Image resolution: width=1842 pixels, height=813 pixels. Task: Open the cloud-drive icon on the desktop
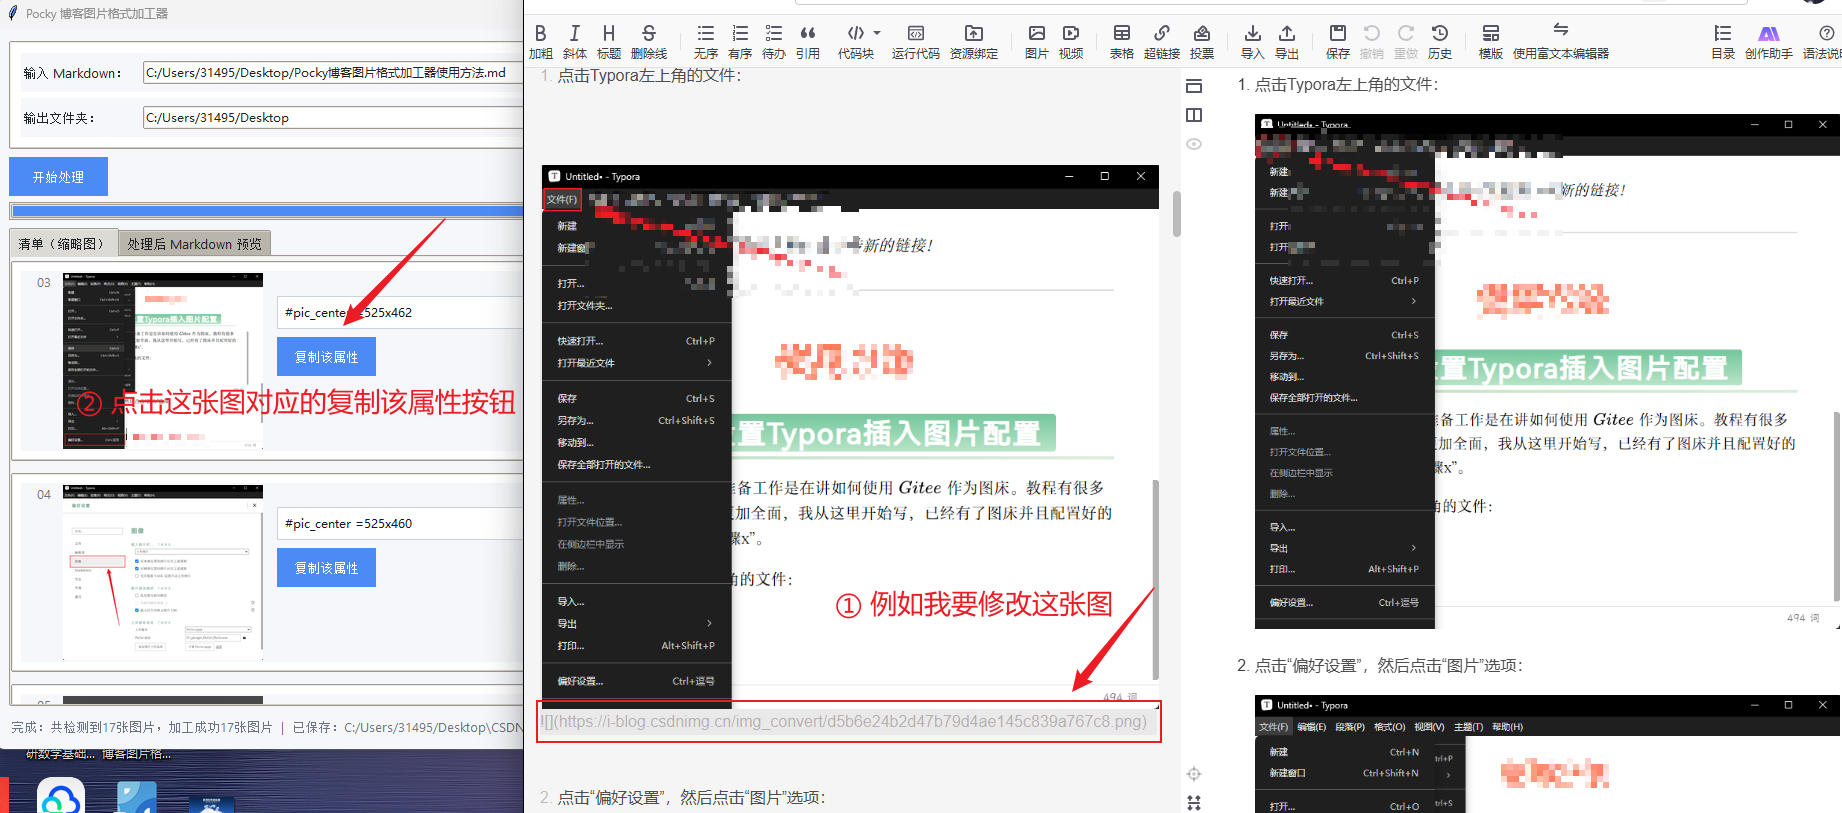61,797
